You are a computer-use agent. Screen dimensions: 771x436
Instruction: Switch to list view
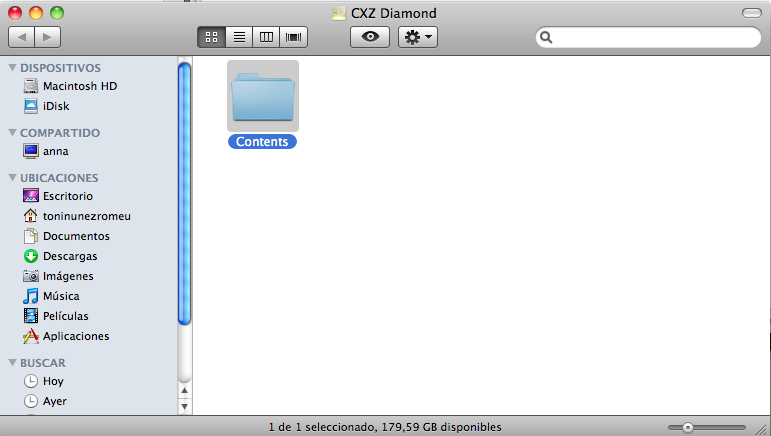pos(239,37)
